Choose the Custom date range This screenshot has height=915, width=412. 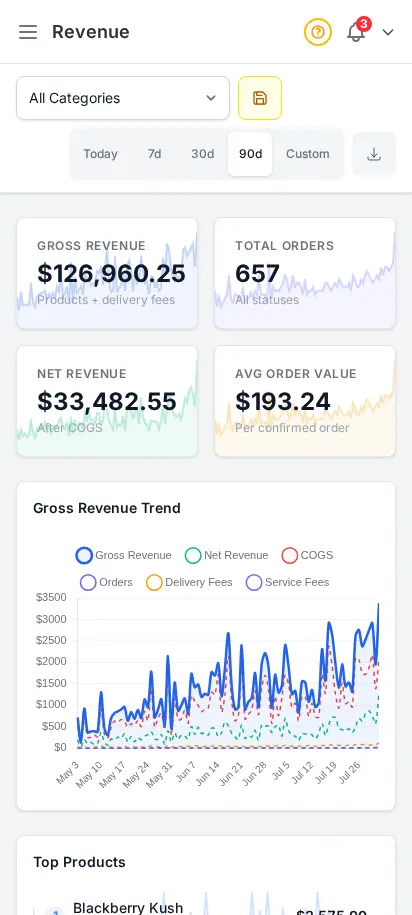(x=308, y=154)
